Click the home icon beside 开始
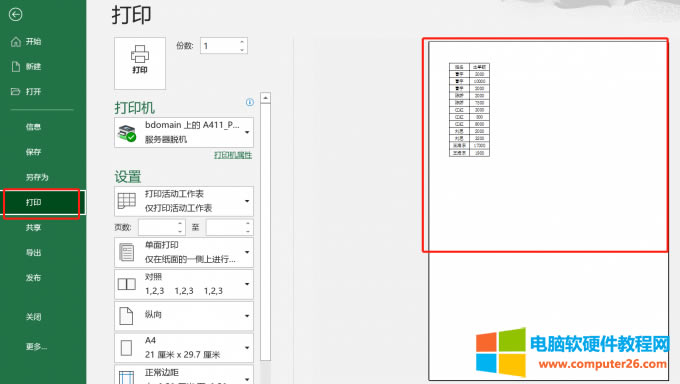Screen dimensions: 680x384 16,42
